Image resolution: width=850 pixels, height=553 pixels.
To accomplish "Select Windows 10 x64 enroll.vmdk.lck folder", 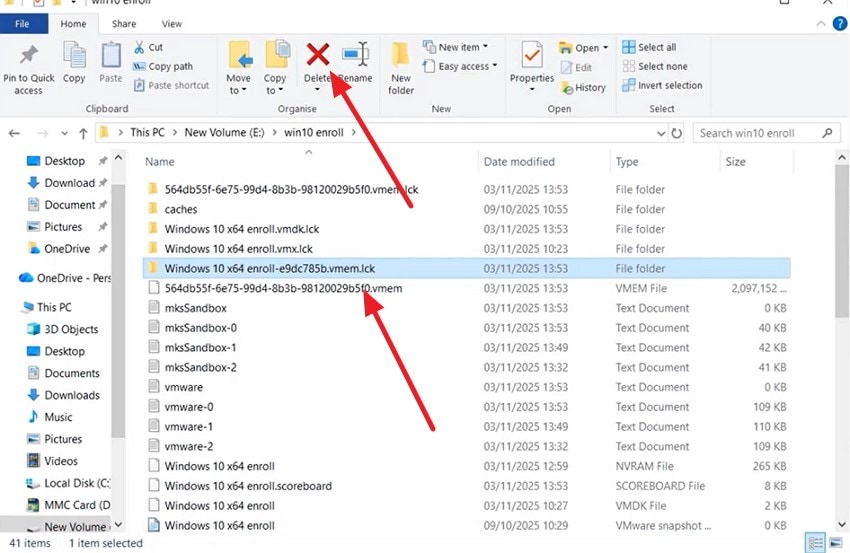I will 466,229.
